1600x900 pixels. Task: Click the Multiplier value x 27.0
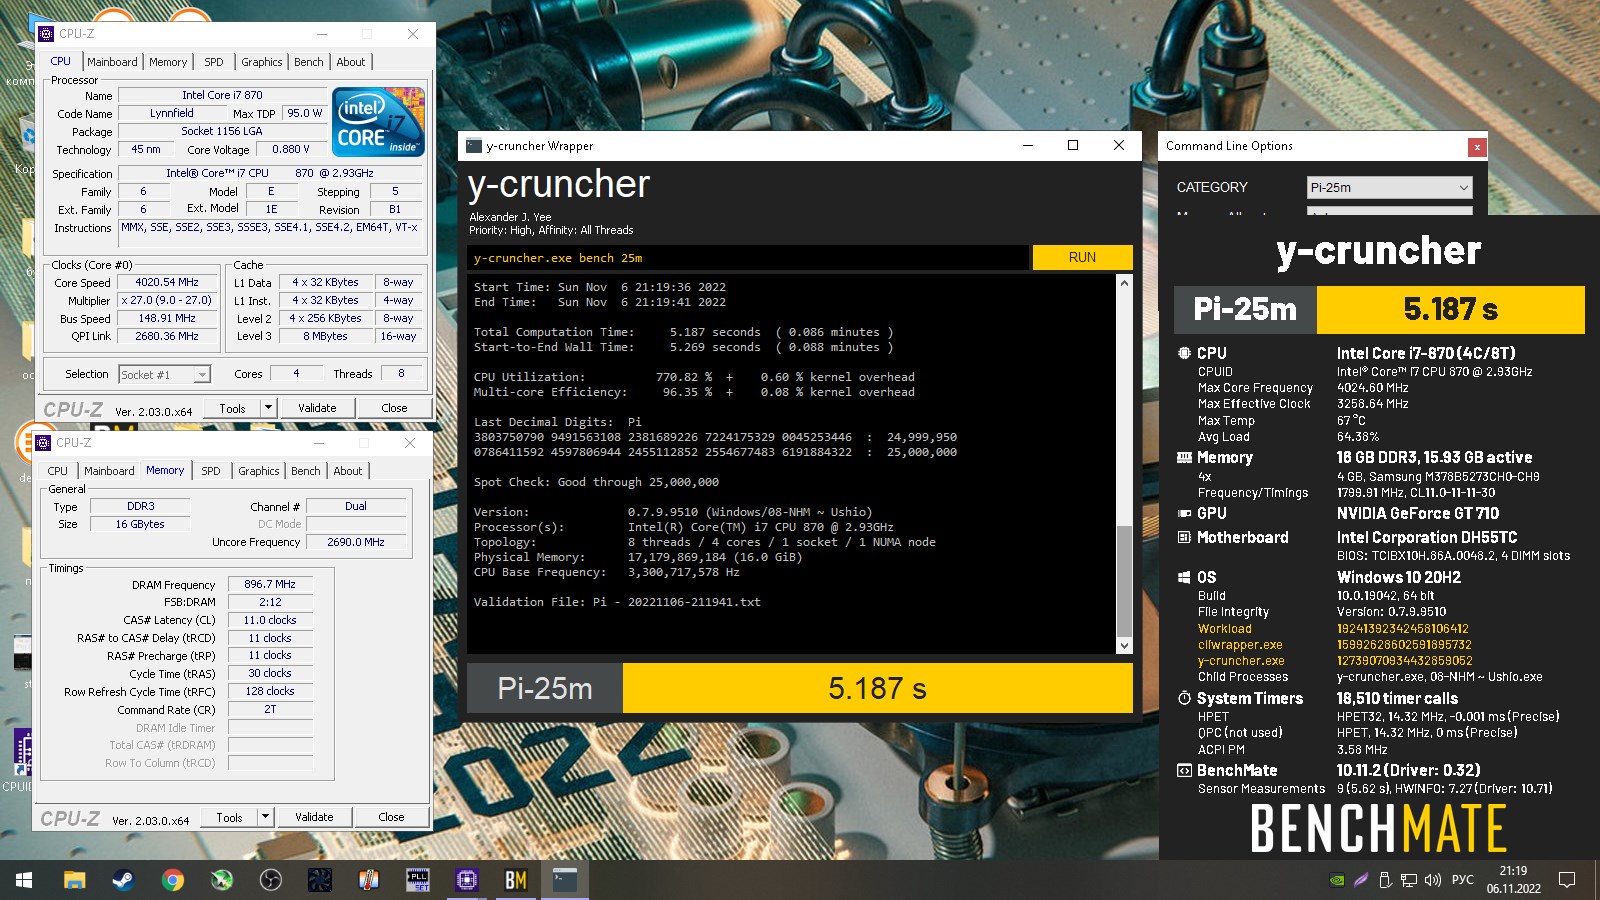point(167,301)
